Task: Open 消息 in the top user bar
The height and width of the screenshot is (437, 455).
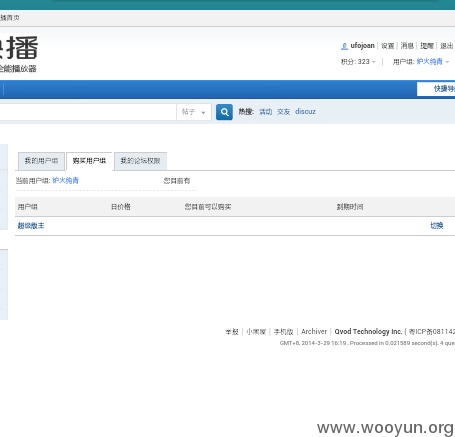Action: [x=407, y=46]
